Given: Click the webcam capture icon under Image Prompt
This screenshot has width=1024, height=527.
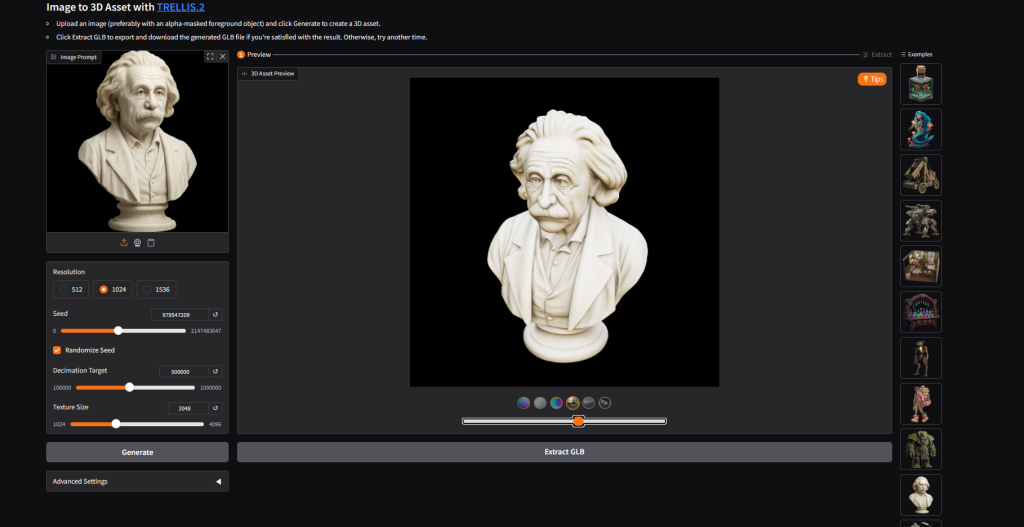Looking at the screenshot, I should [x=137, y=242].
